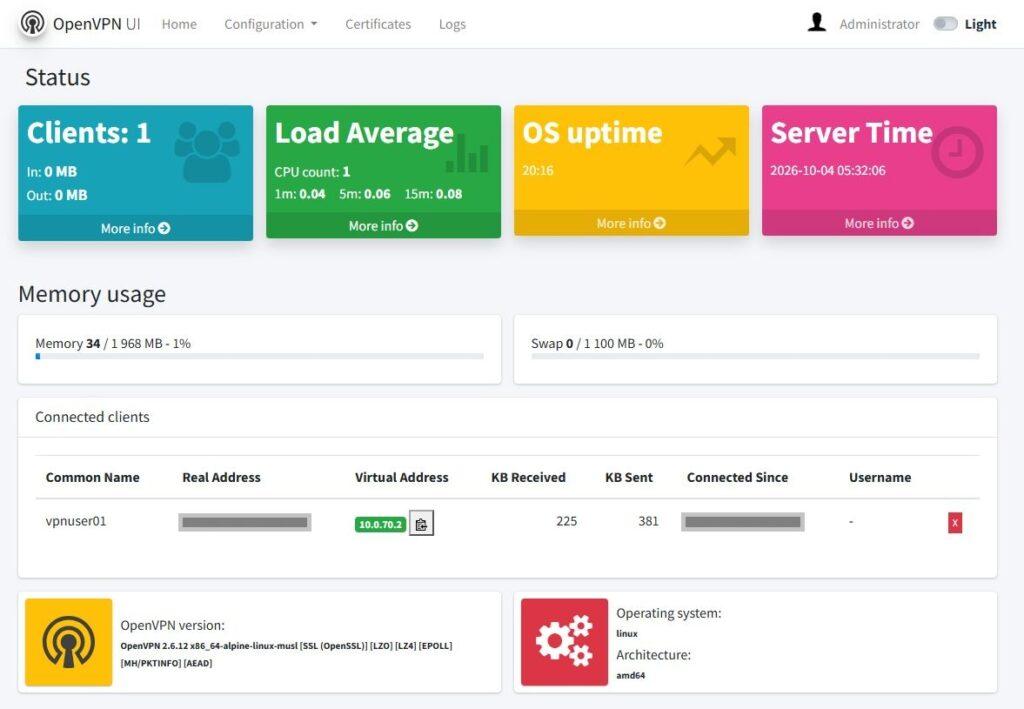The height and width of the screenshot is (709, 1024).
Task: Click the KB Received column header
Action: [x=528, y=477]
